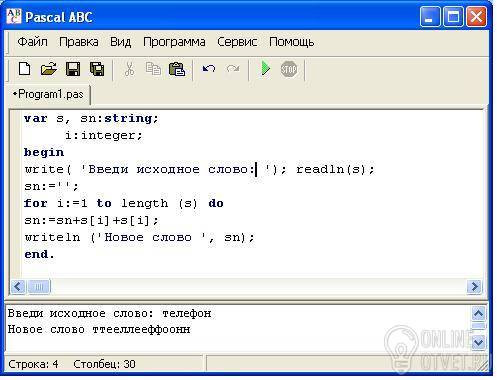Open the Сервис menu
Viewport: 497px width, 380px height.
click(x=237, y=42)
